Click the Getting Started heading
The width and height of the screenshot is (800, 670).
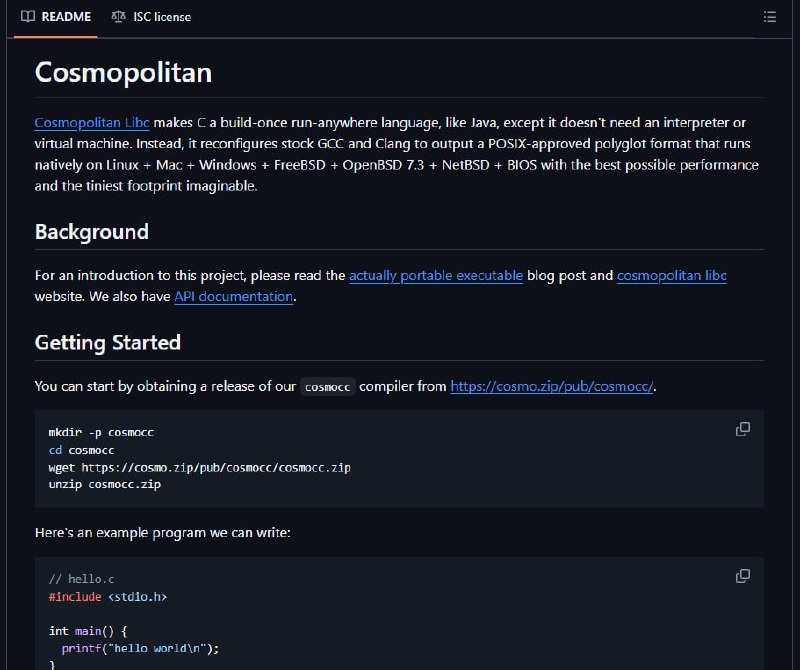point(108,342)
